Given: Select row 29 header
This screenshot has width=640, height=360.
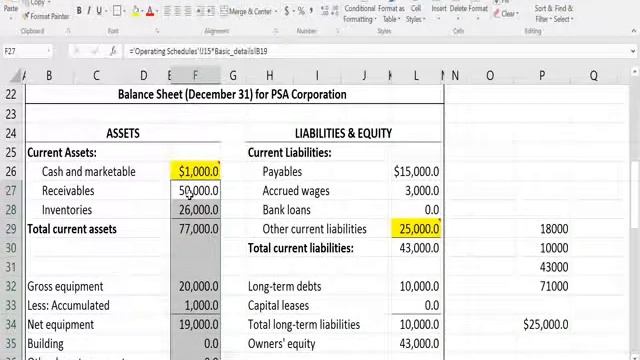Looking at the screenshot, I should tap(11, 229).
